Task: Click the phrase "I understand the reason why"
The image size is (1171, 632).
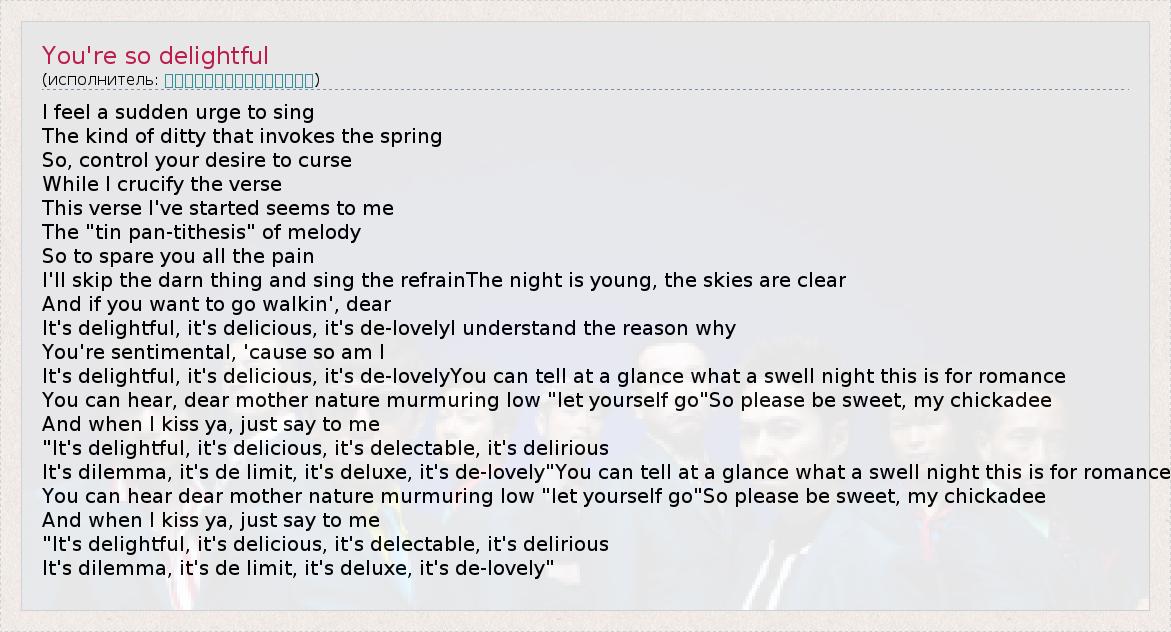Action: click(x=592, y=328)
